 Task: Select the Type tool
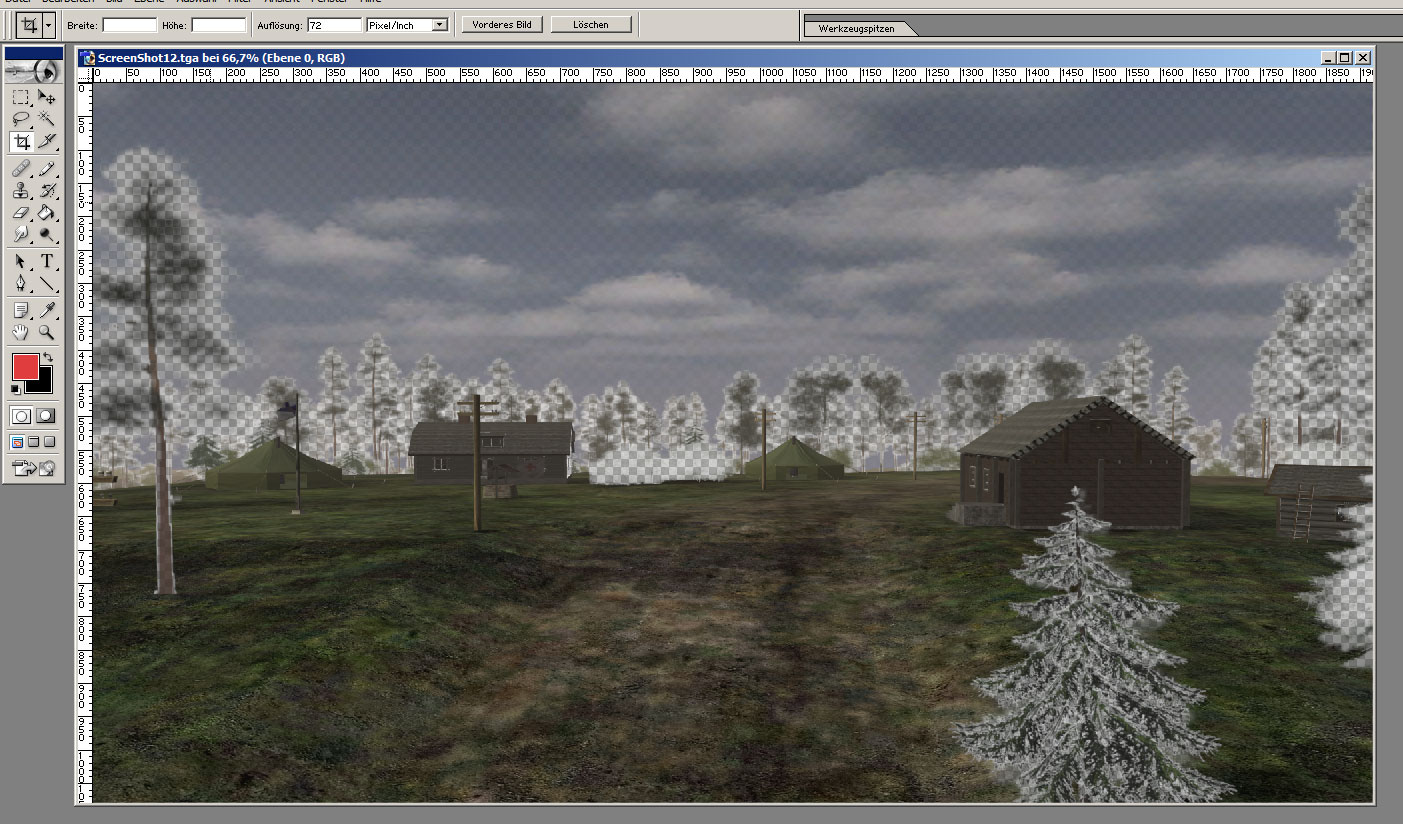(46, 261)
